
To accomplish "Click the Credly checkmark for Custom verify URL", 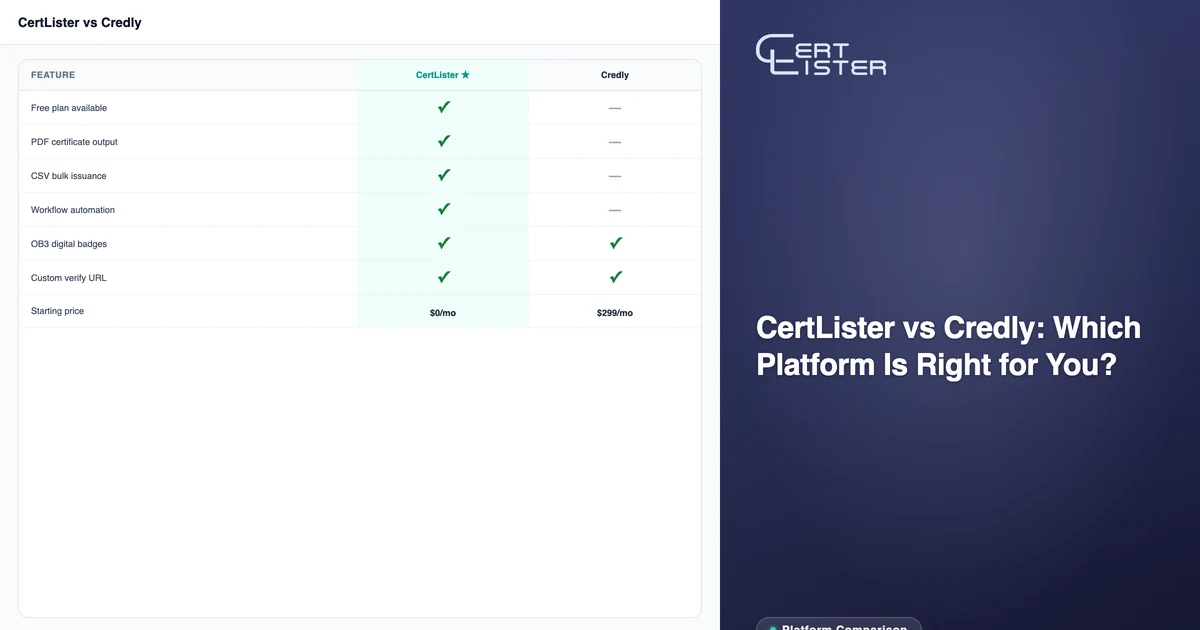I will [616, 277].
